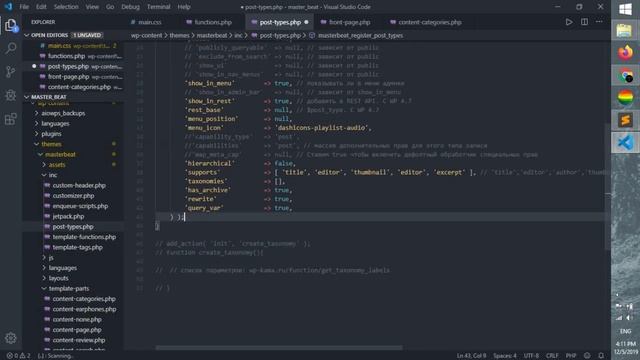
Task: Change indentation via Spaces: 4
Action: pyautogui.click(x=504, y=356)
